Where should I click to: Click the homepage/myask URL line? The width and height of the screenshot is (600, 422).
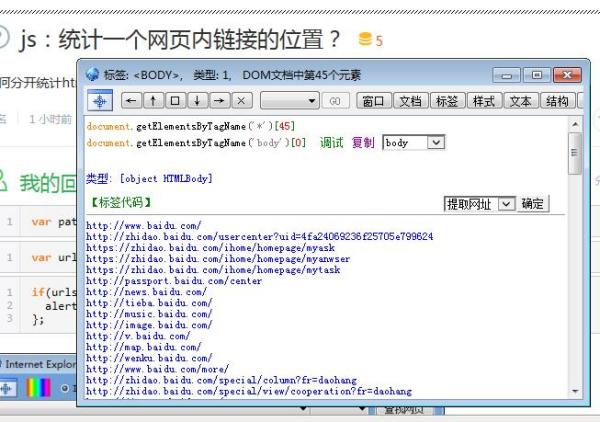pos(210,248)
